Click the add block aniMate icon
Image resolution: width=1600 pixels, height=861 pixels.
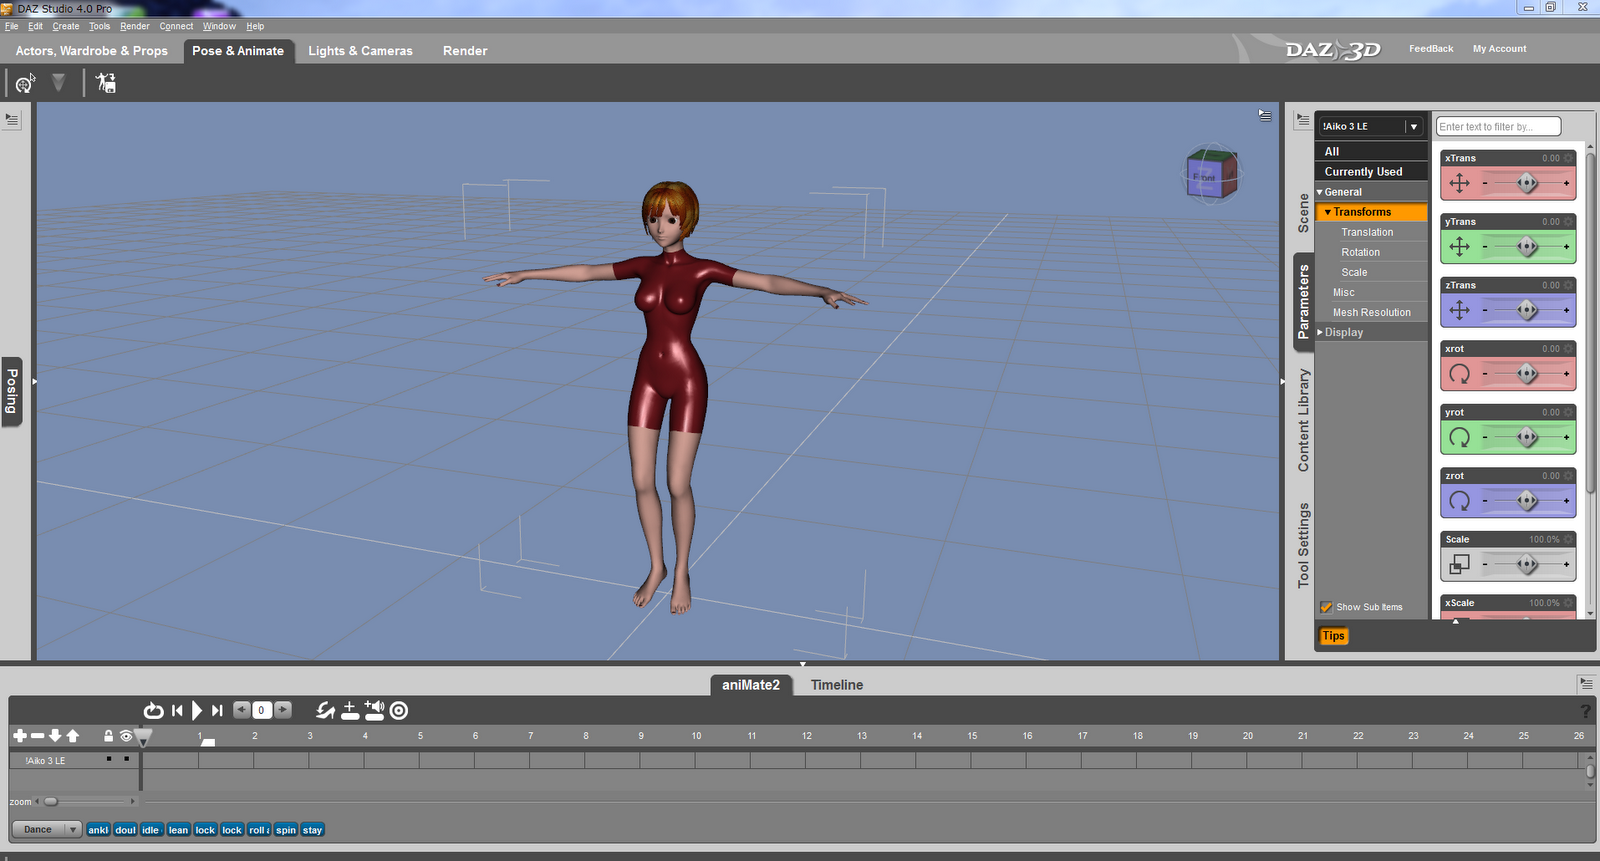[x=350, y=710]
